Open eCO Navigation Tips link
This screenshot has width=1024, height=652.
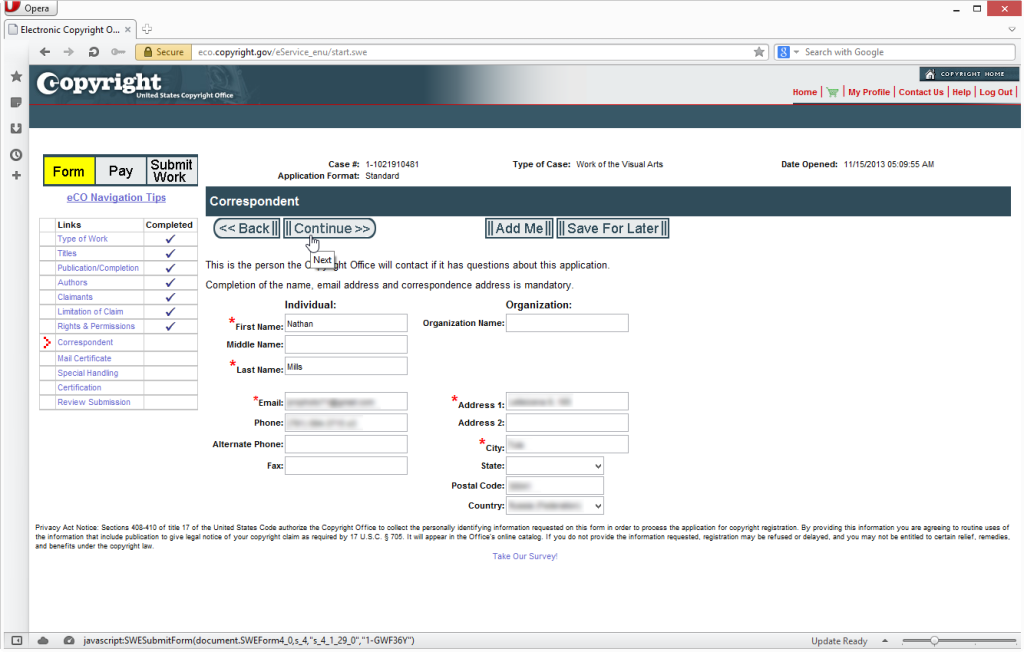(116, 197)
